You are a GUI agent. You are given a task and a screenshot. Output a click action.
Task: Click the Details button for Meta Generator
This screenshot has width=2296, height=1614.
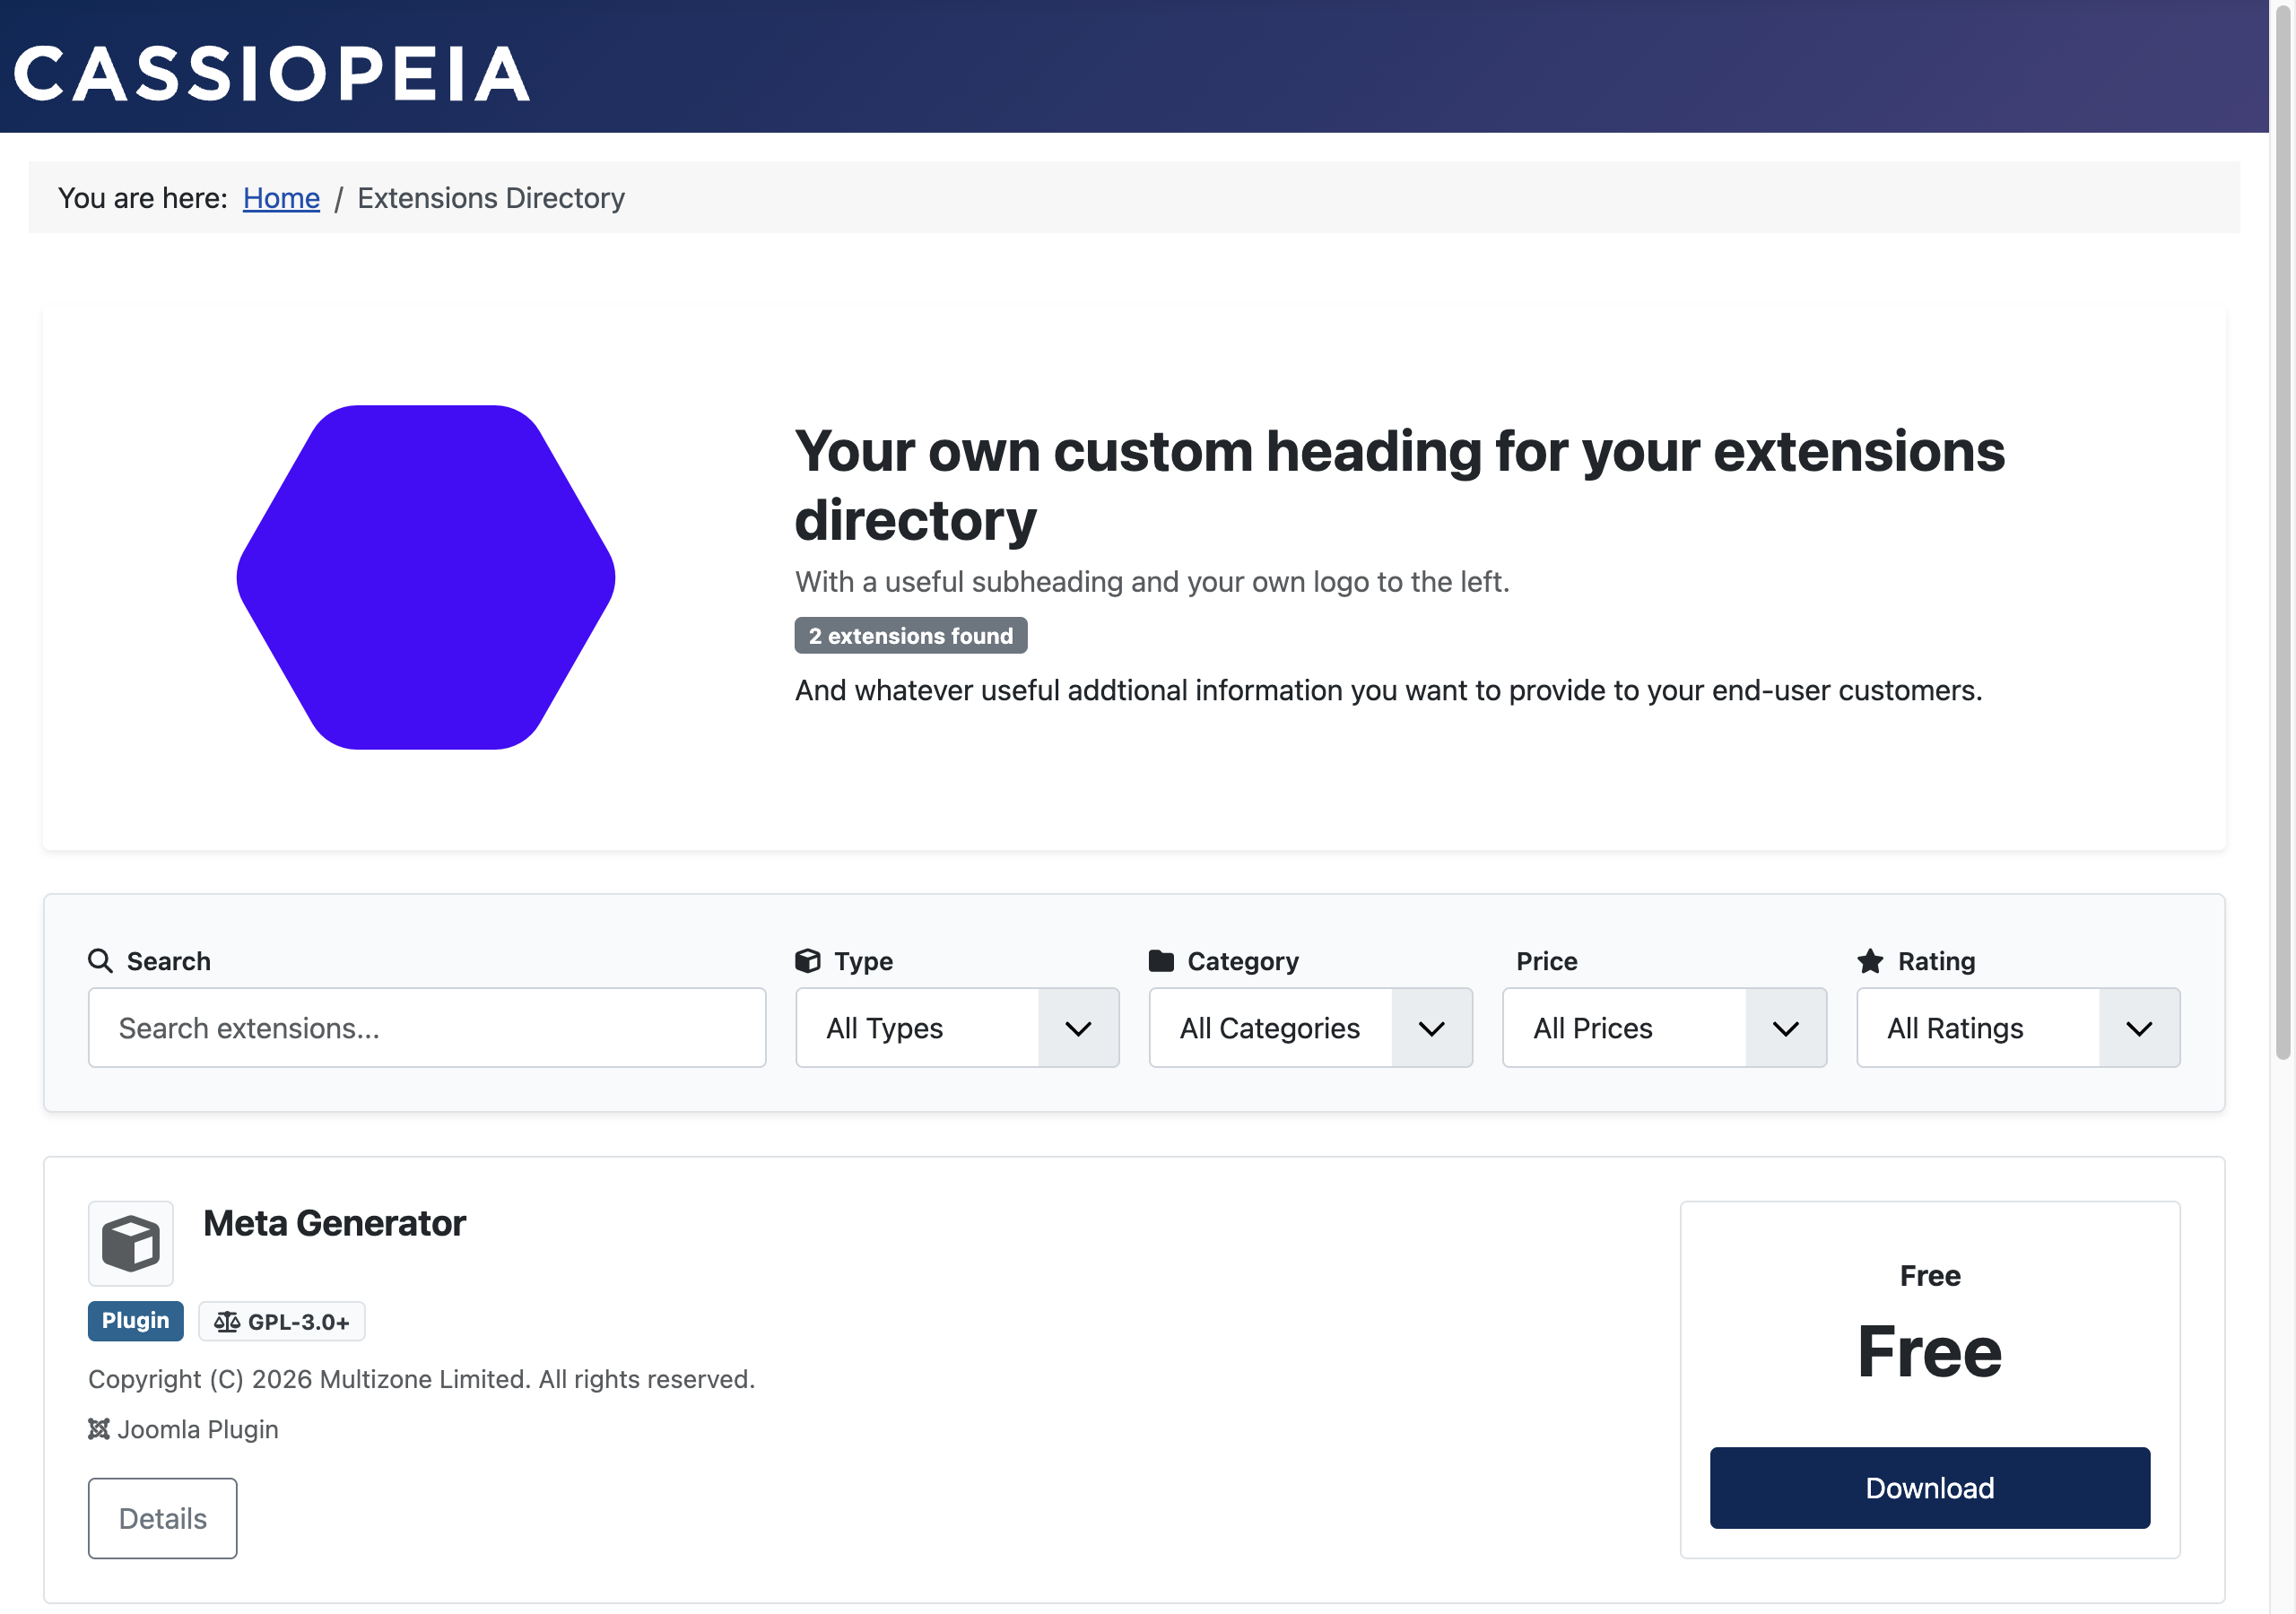tap(162, 1517)
